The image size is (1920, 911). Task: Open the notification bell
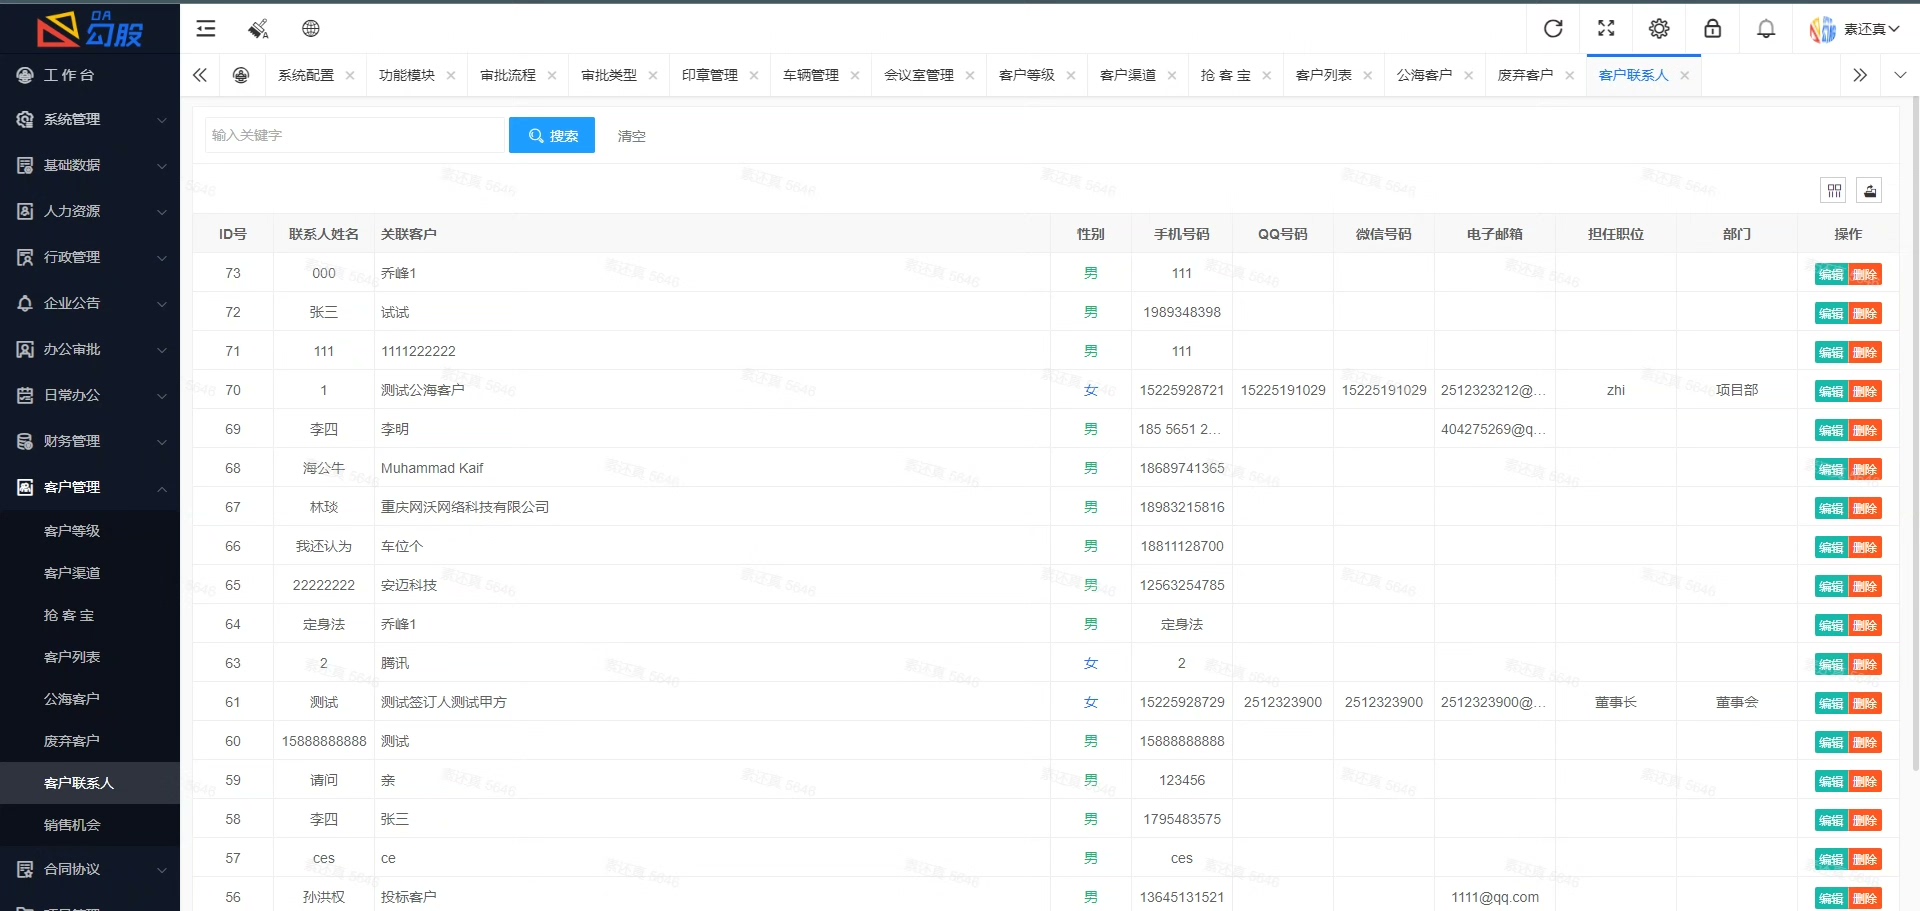(x=1766, y=29)
